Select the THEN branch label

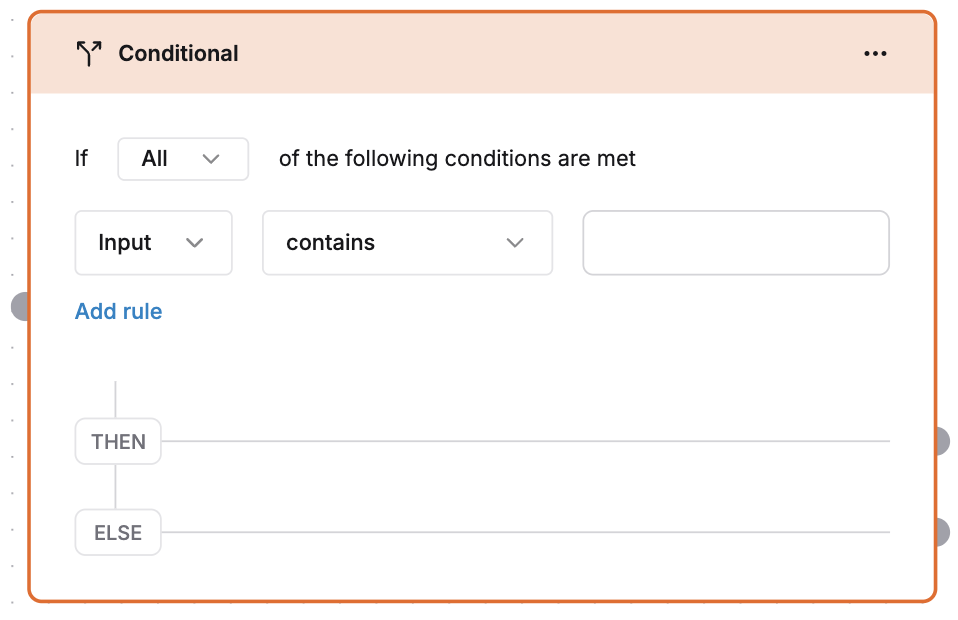click(x=117, y=440)
